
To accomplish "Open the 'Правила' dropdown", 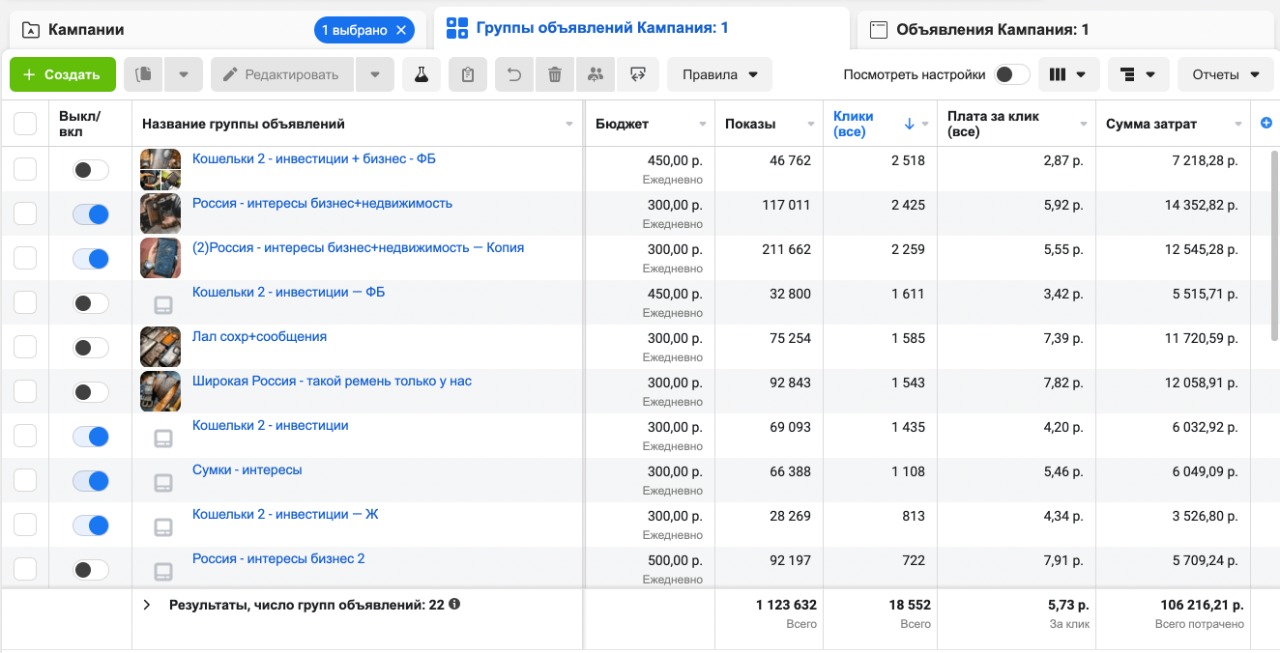I will tap(719, 74).
